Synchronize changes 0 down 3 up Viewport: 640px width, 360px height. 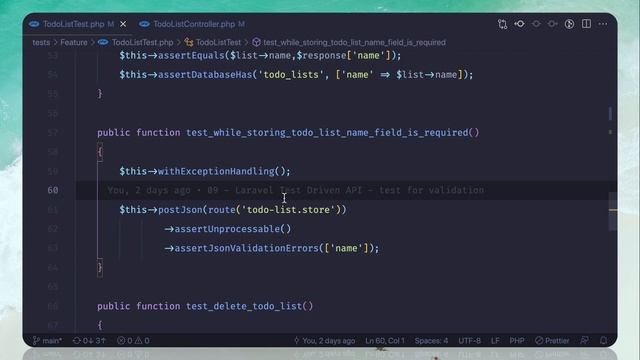(x=89, y=340)
